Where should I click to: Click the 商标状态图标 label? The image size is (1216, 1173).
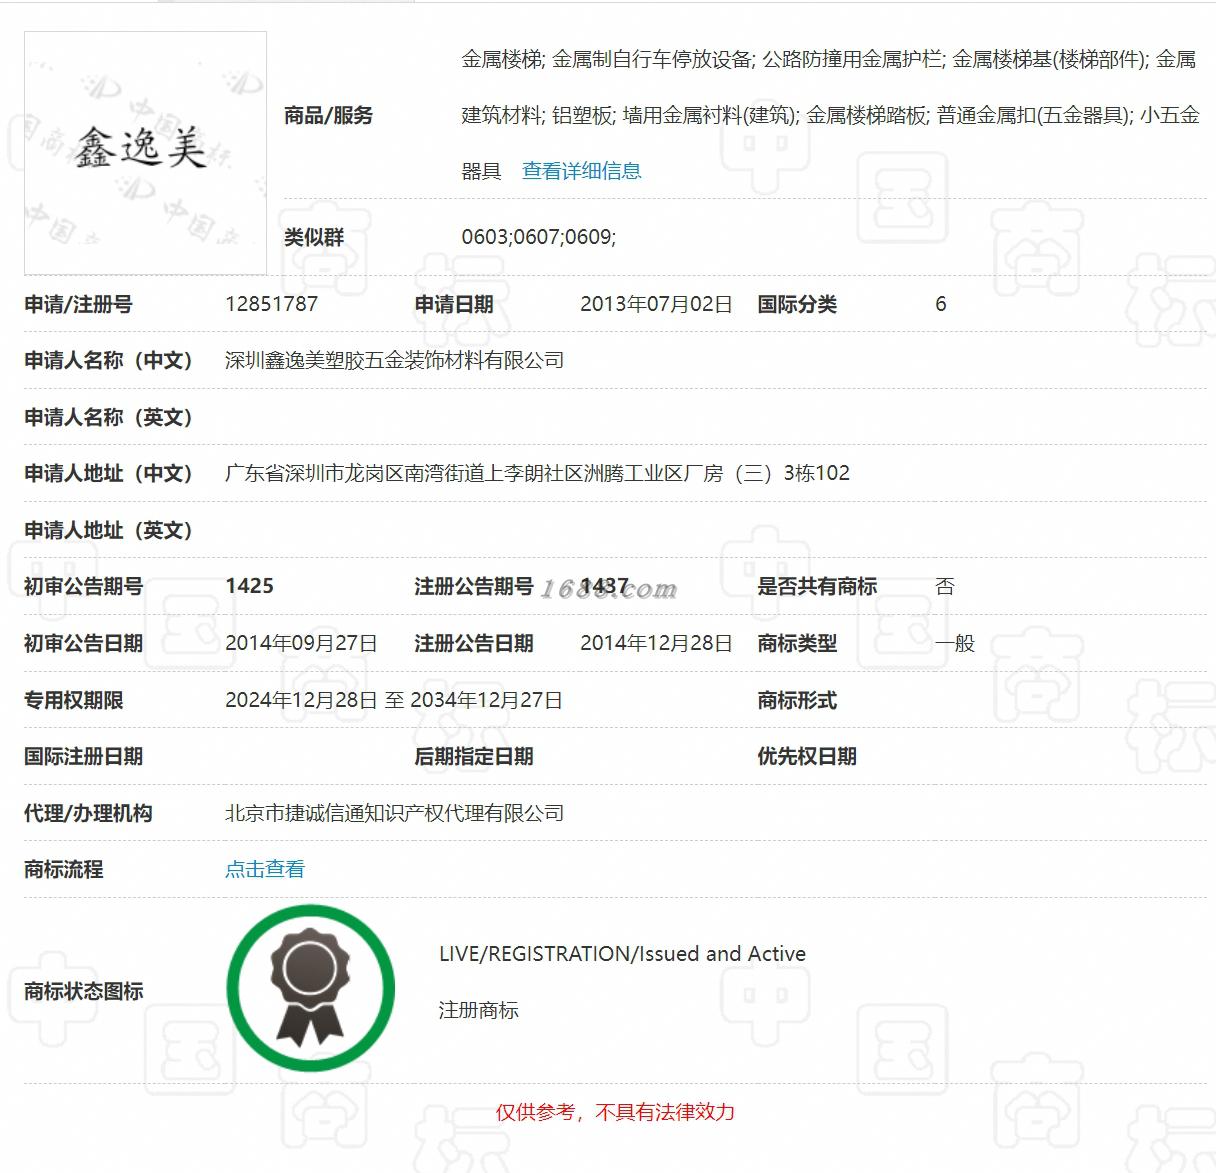pos(84,991)
